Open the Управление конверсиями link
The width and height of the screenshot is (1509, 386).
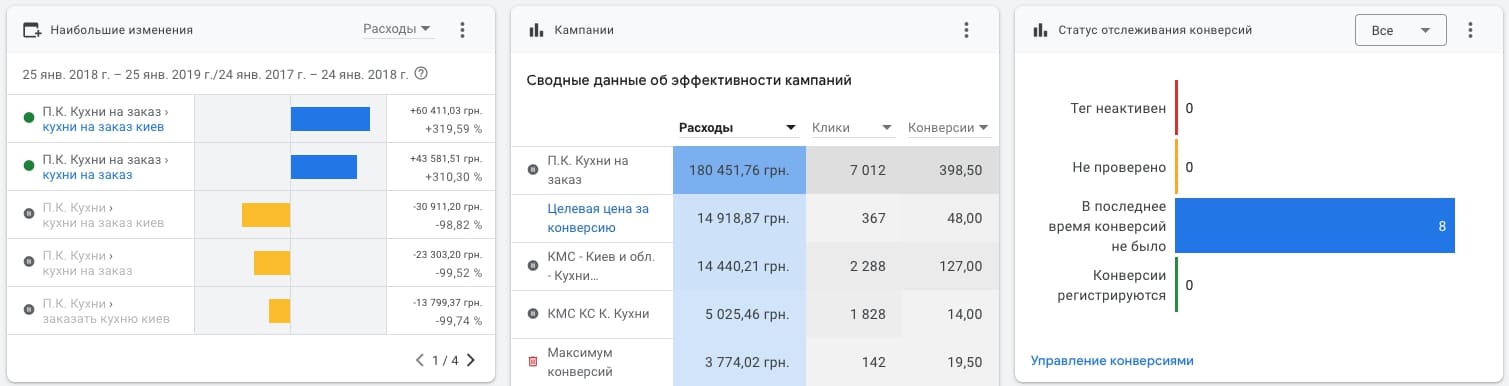(x=1112, y=360)
